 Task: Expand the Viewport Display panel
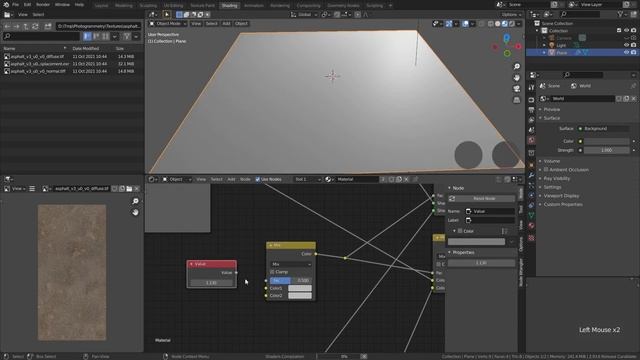[561, 196]
